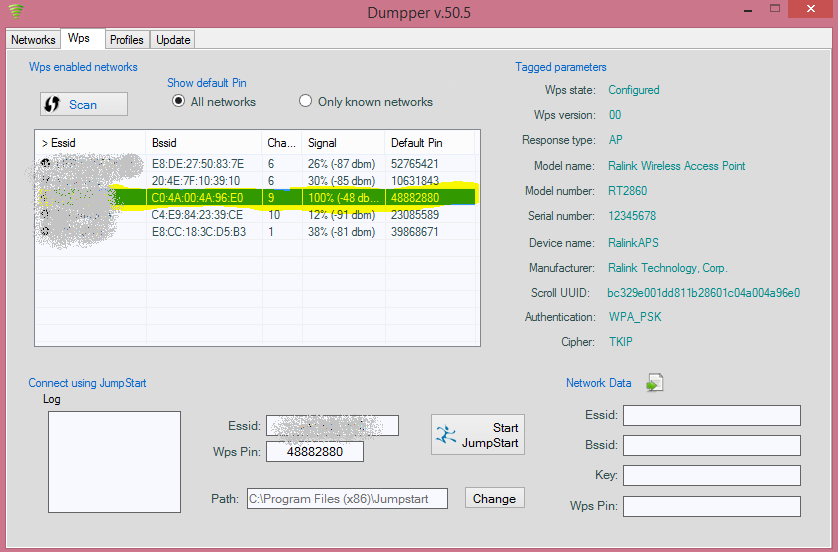
Task: Open the Profiles tab
Action: tap(127, 40)
